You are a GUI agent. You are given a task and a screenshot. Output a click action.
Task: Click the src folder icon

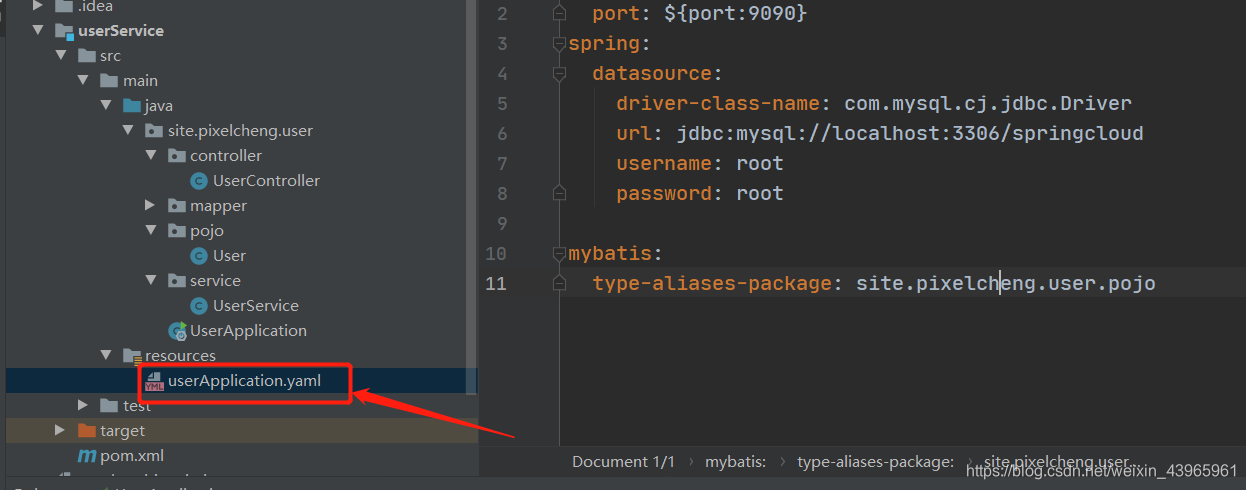(x=87, y=55)
